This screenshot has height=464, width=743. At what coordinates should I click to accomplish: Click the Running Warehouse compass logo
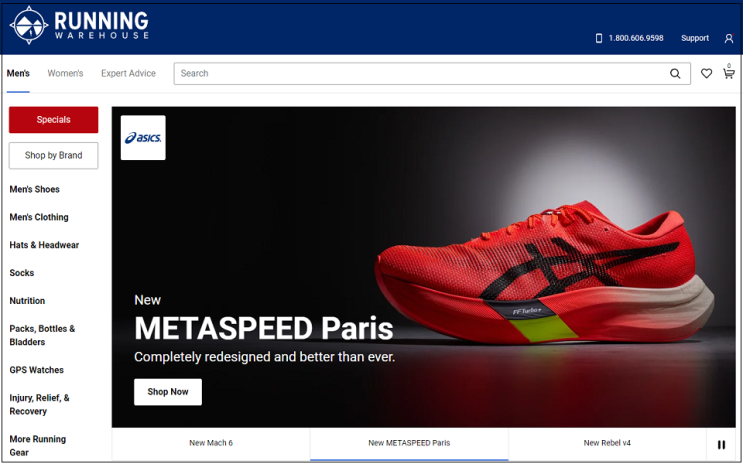29,25
